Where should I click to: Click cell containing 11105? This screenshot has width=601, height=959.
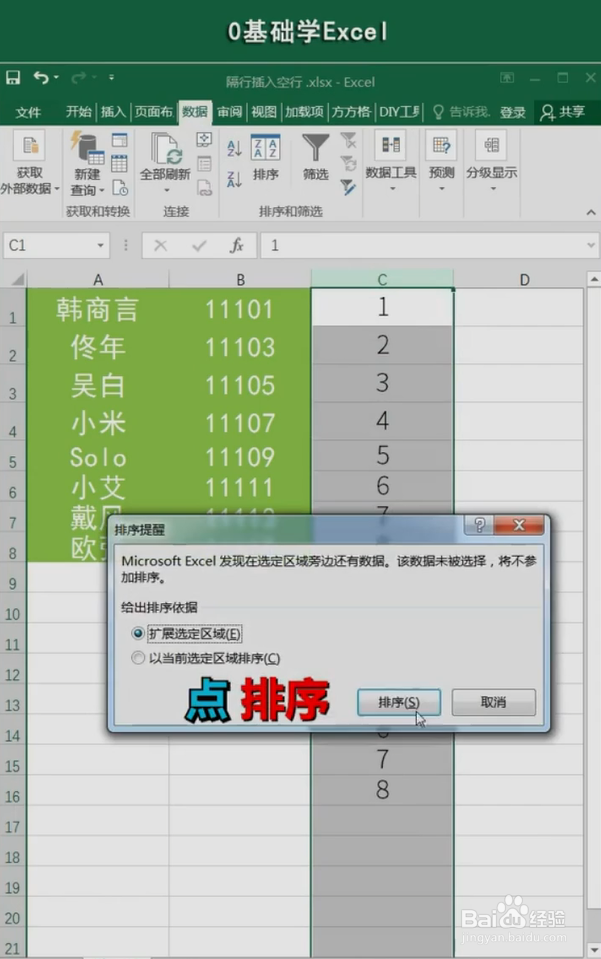pyautogui.click(x=240, y=385)
